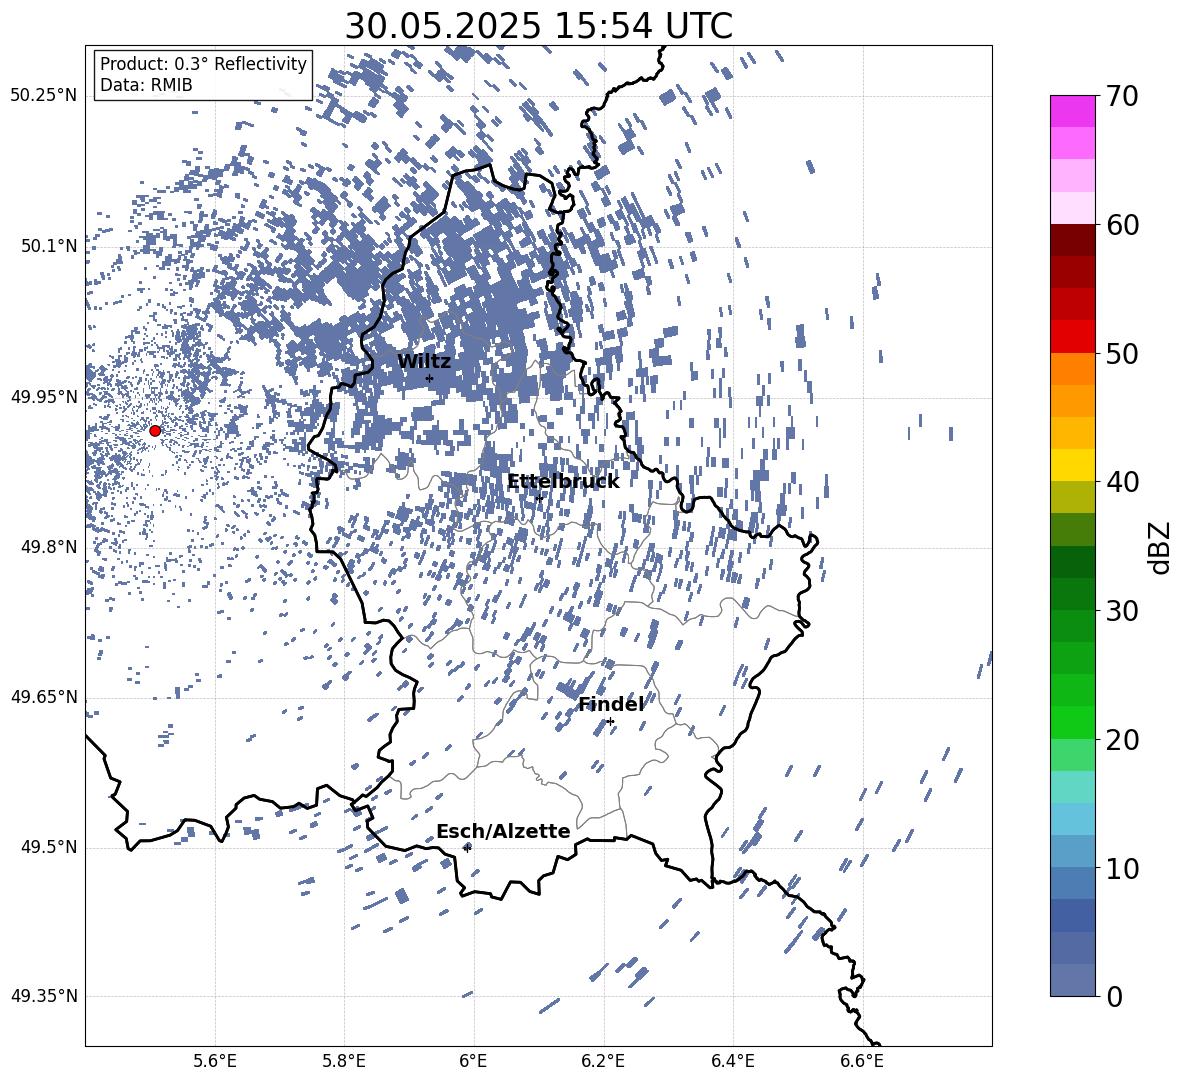
Task: Click the 6.6°E longitude label
Action: point(862,1061)
